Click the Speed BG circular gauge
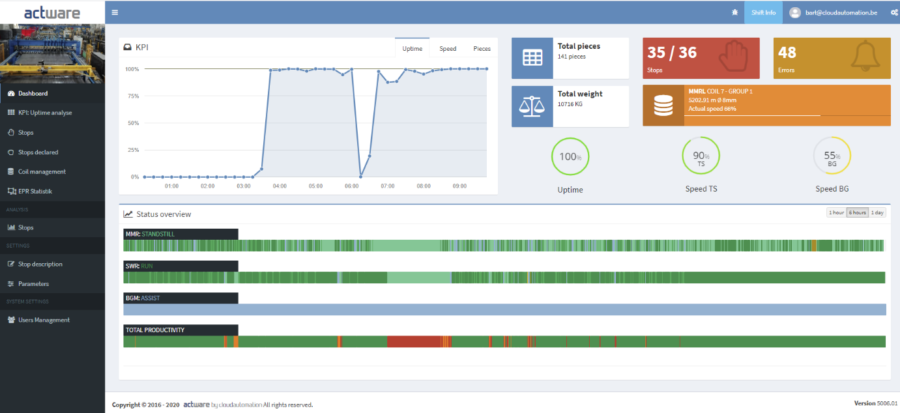Screen dimensions: 900x413 832,156
